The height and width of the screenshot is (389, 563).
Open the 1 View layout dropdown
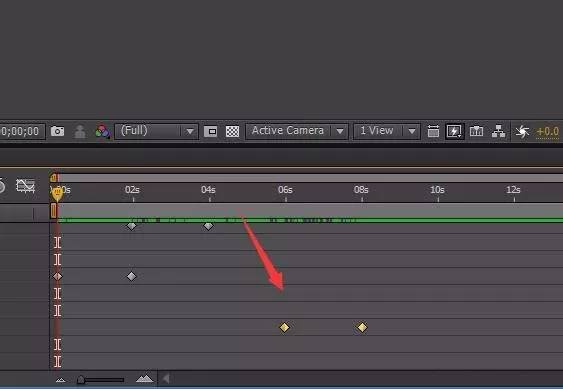tap(387, 131)
